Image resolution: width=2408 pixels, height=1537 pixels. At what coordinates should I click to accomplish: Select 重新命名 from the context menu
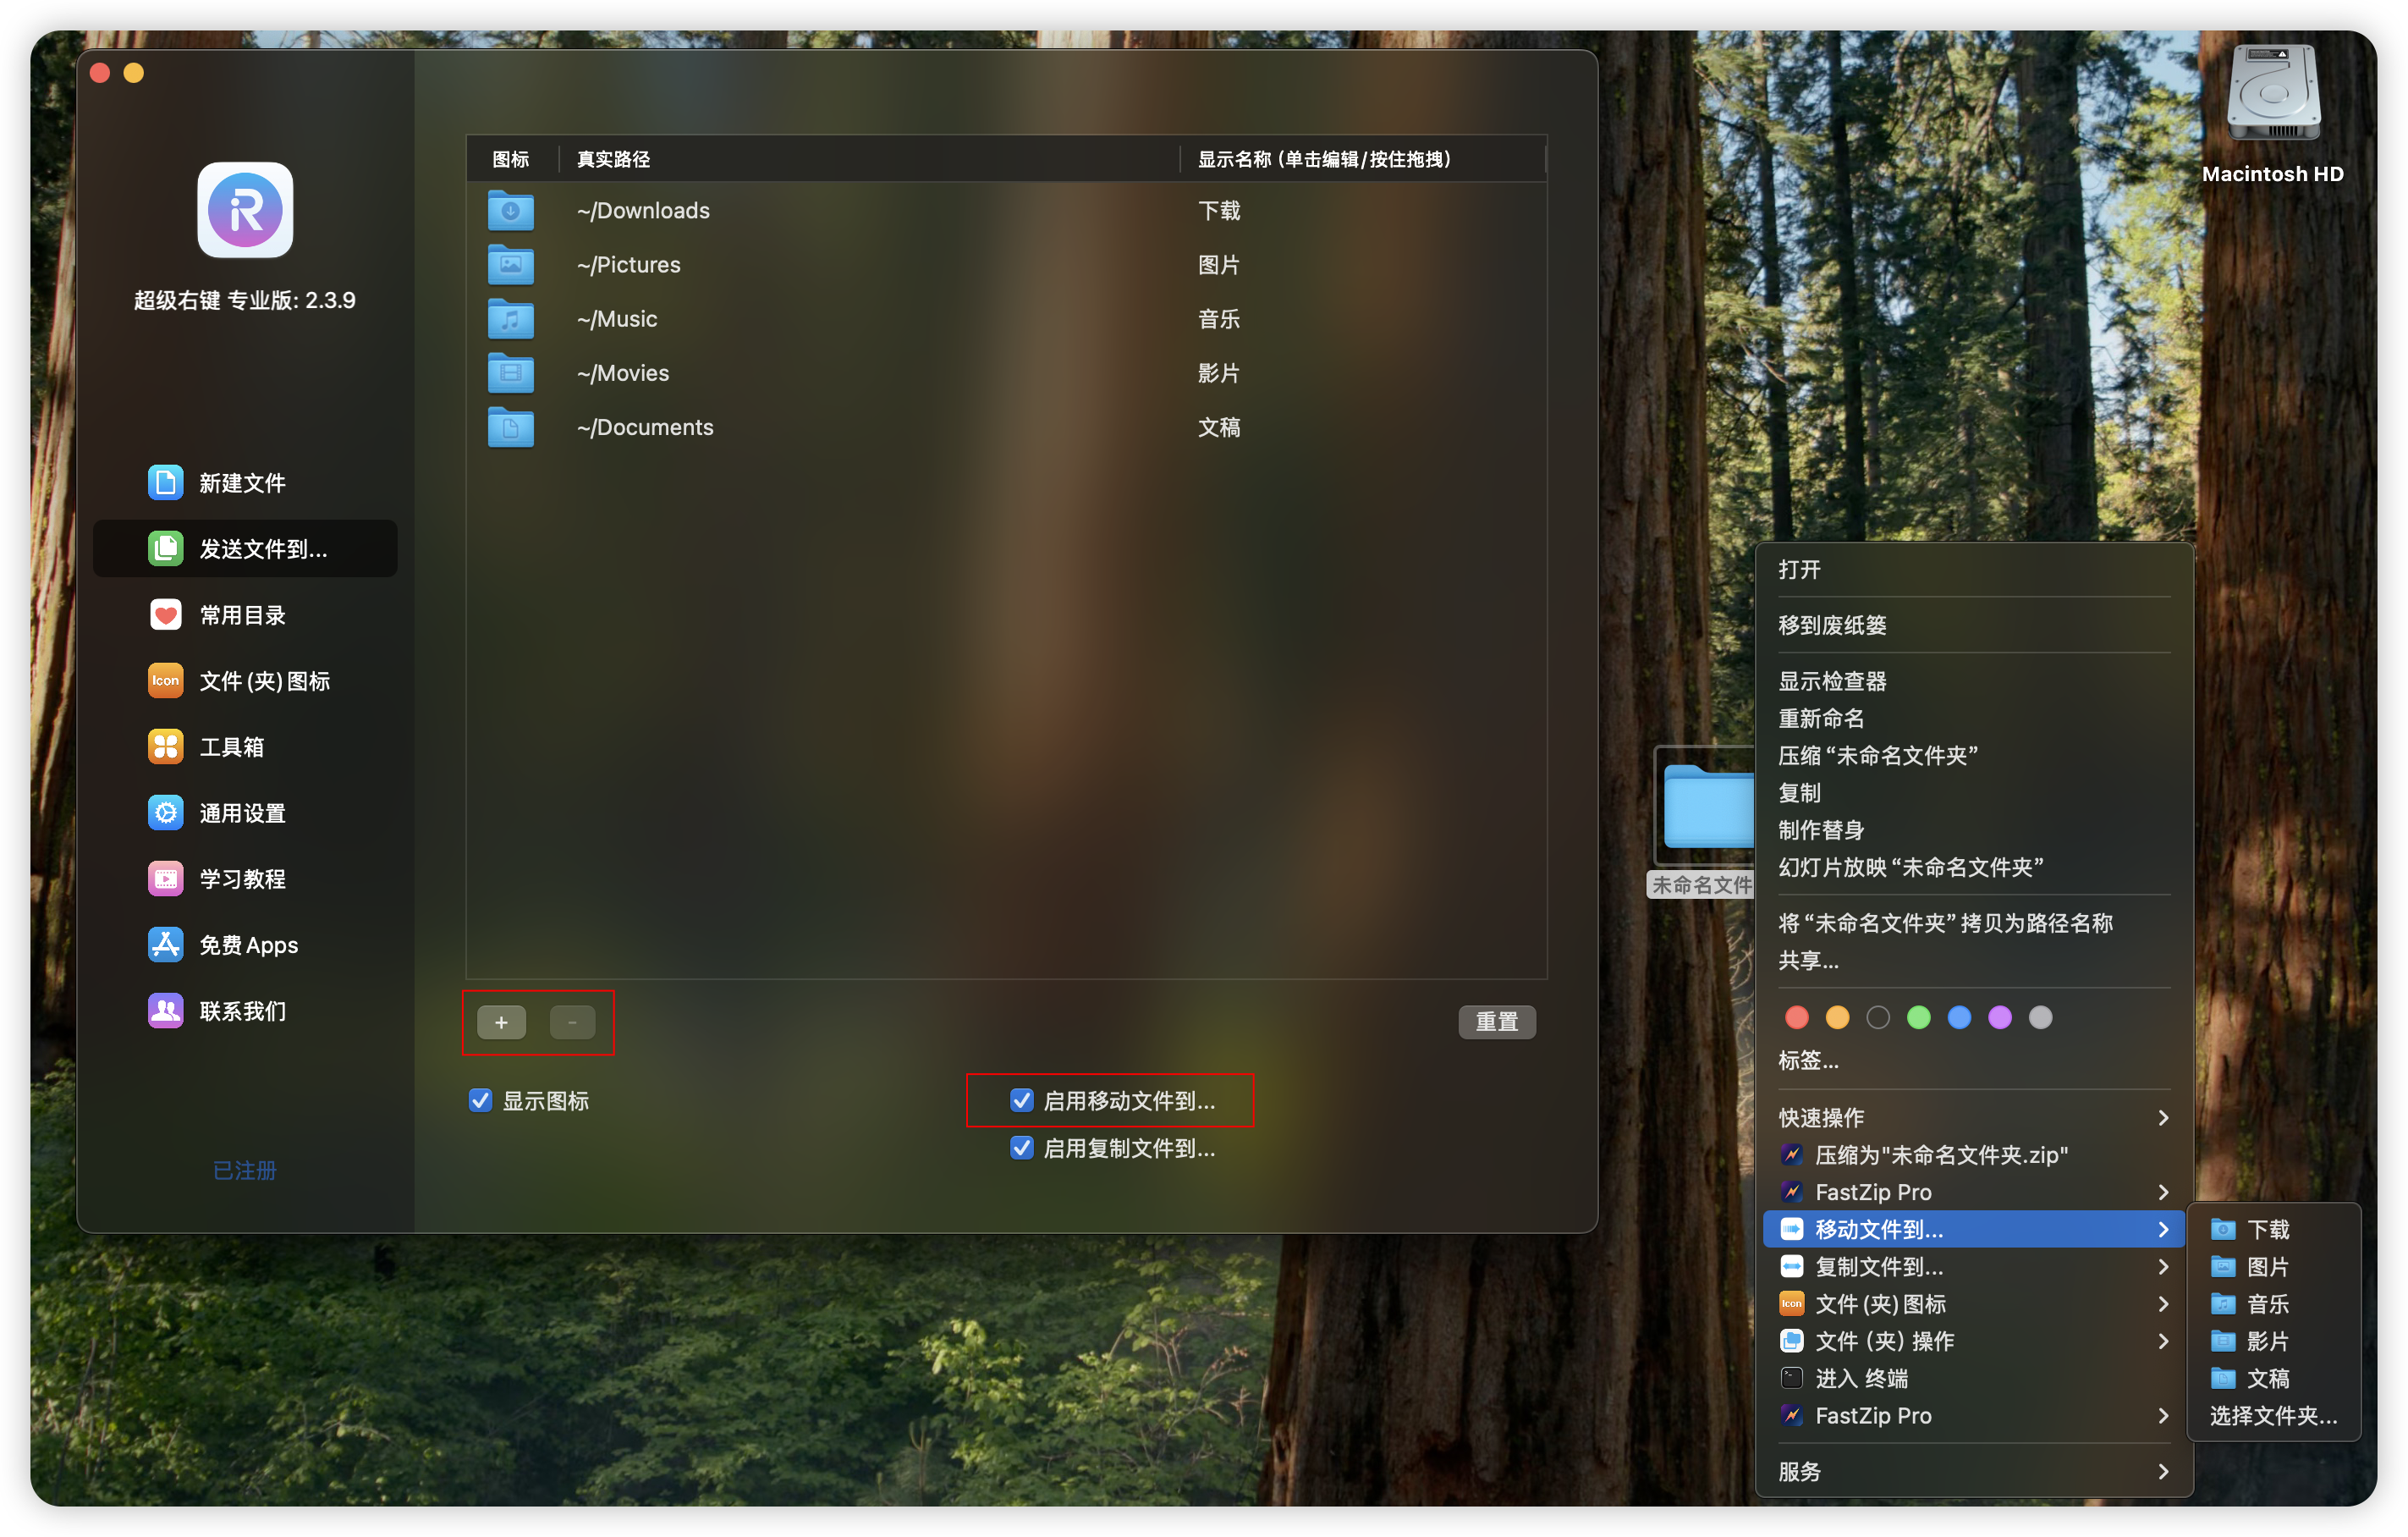1821,718
